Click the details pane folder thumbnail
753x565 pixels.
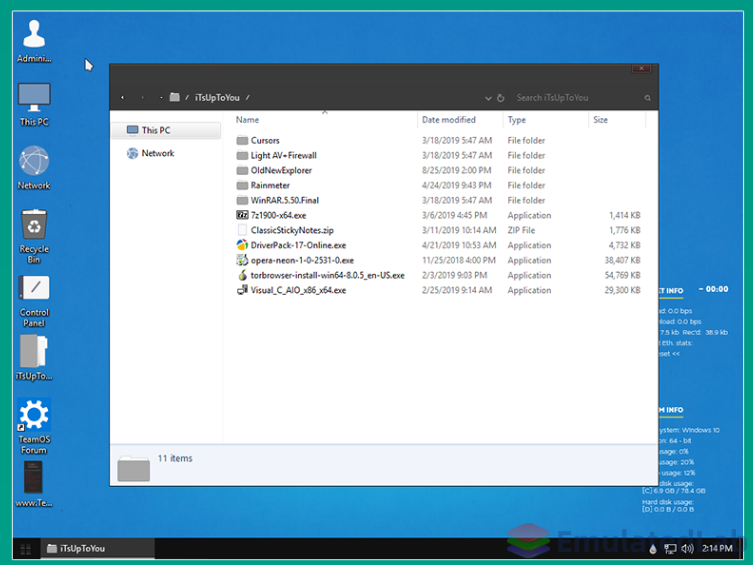pos(134,468)
